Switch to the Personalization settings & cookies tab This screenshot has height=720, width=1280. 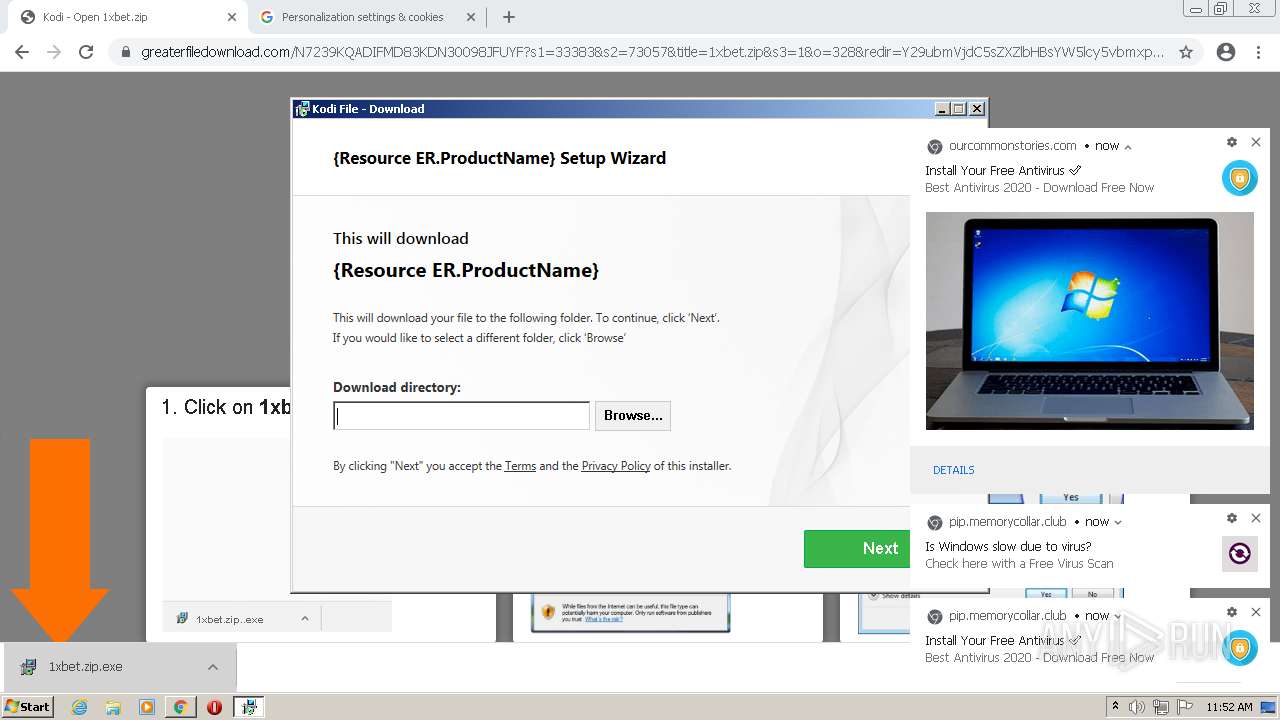point(362,17)
